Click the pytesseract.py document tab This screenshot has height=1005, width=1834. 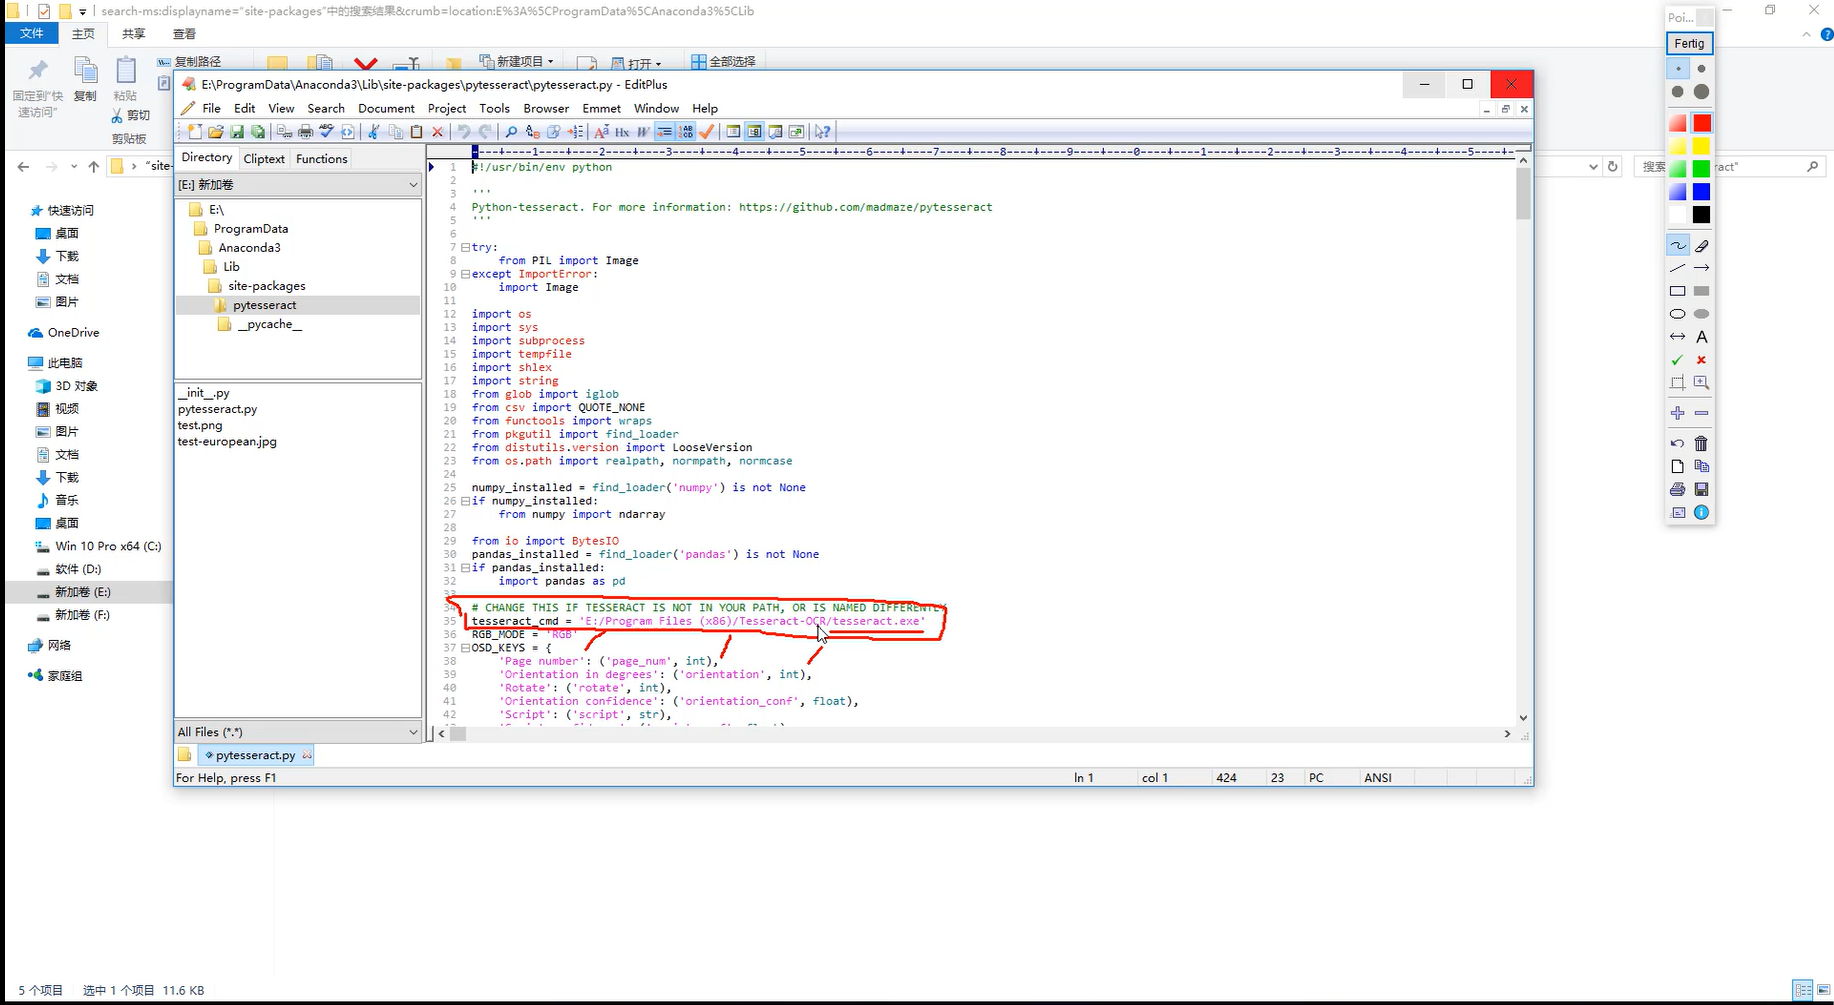pos(256,755)
